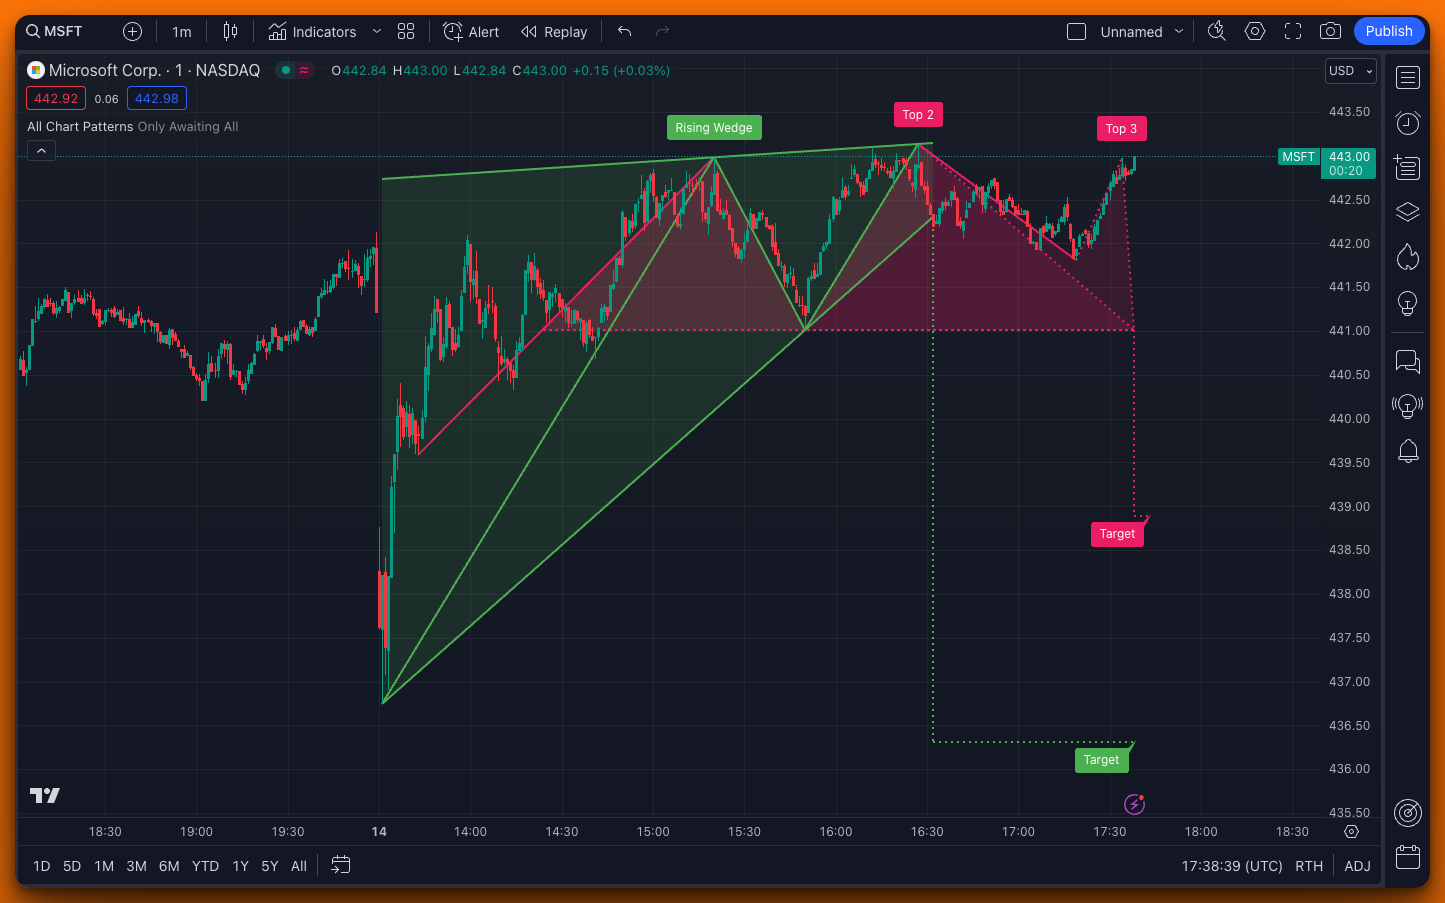Viewport: 1445px width, 903px height.
Task: Select the YTD time range
Action: 205,866
